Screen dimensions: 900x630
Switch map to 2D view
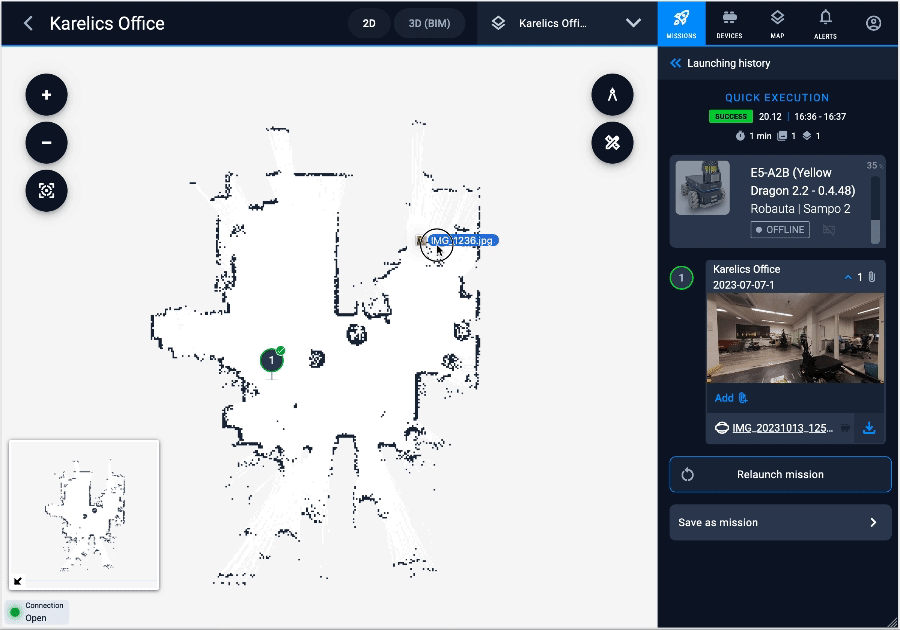click(x=369, y=23)
